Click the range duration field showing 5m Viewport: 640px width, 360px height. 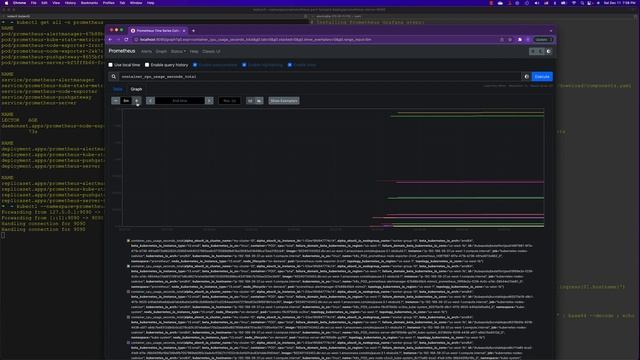(x=127, y=101)
